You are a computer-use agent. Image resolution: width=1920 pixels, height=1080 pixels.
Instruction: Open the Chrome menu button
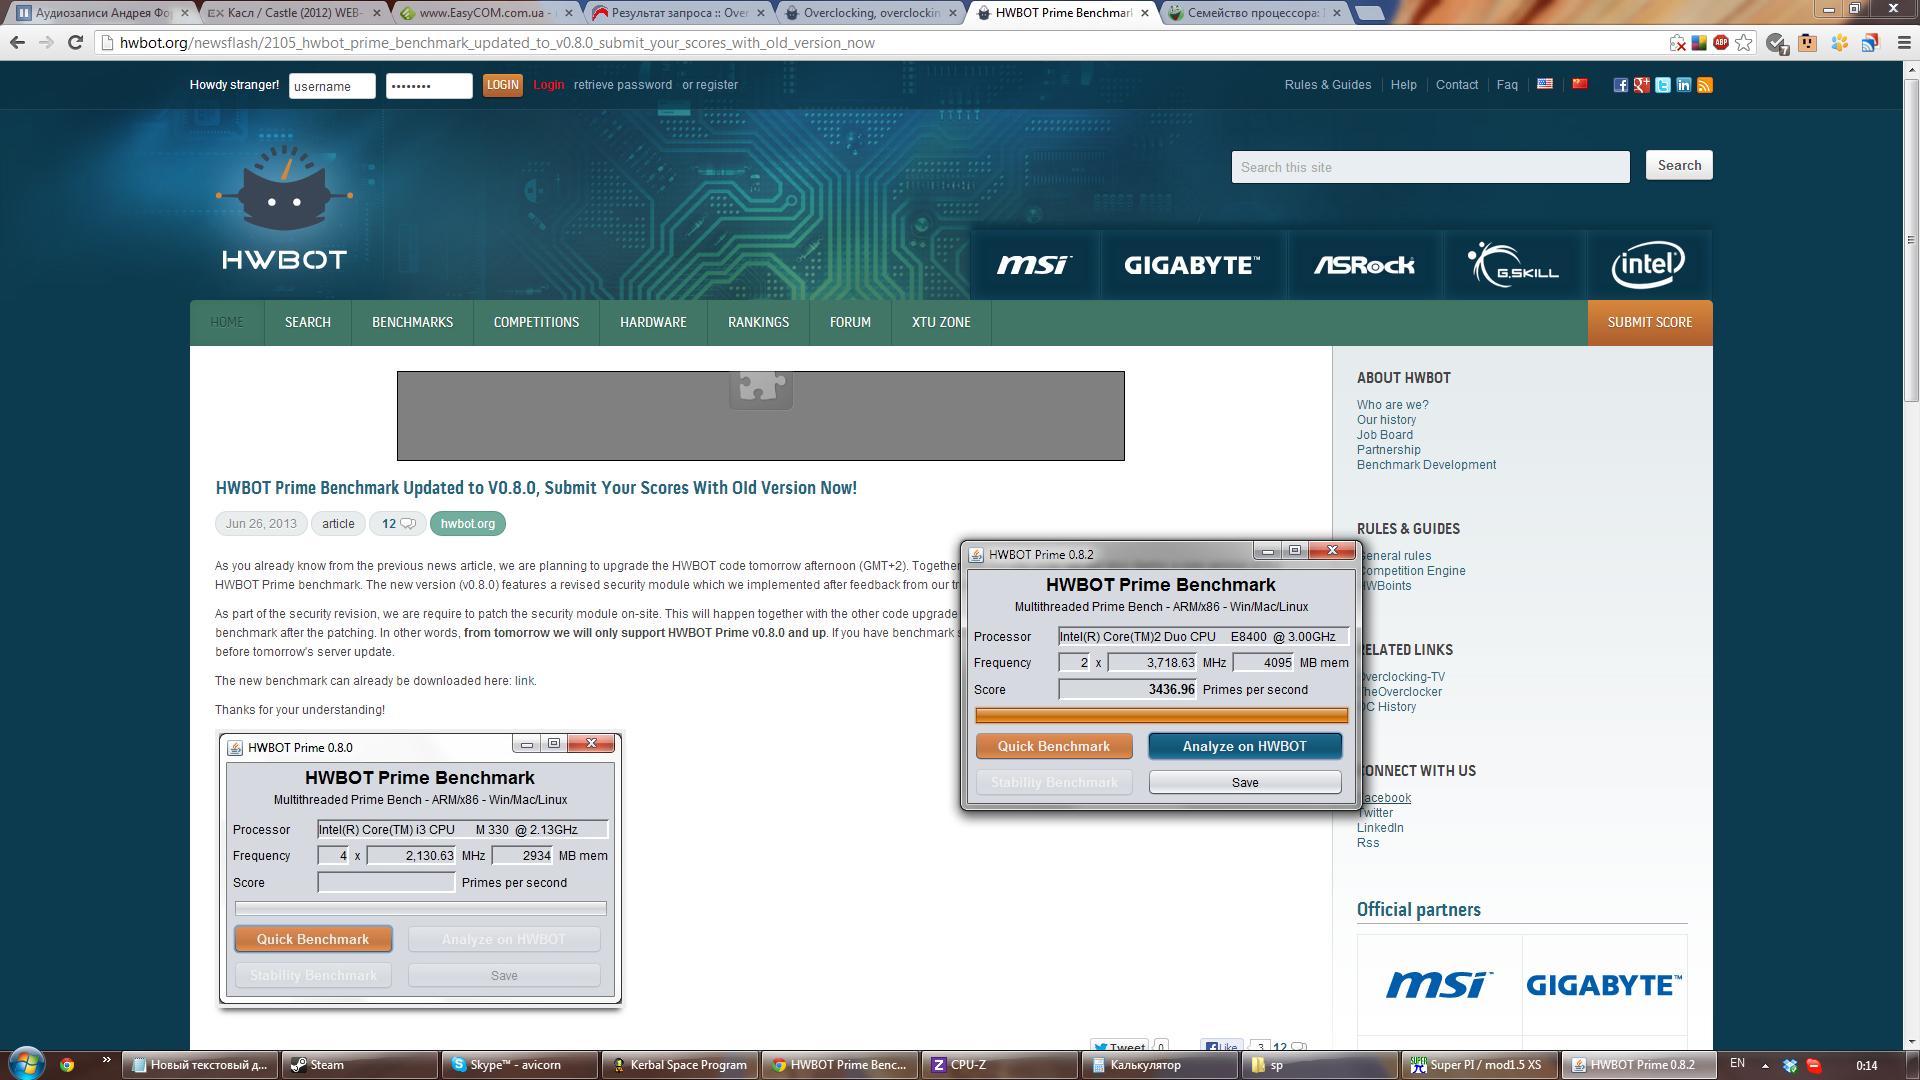pos(1902,43)
